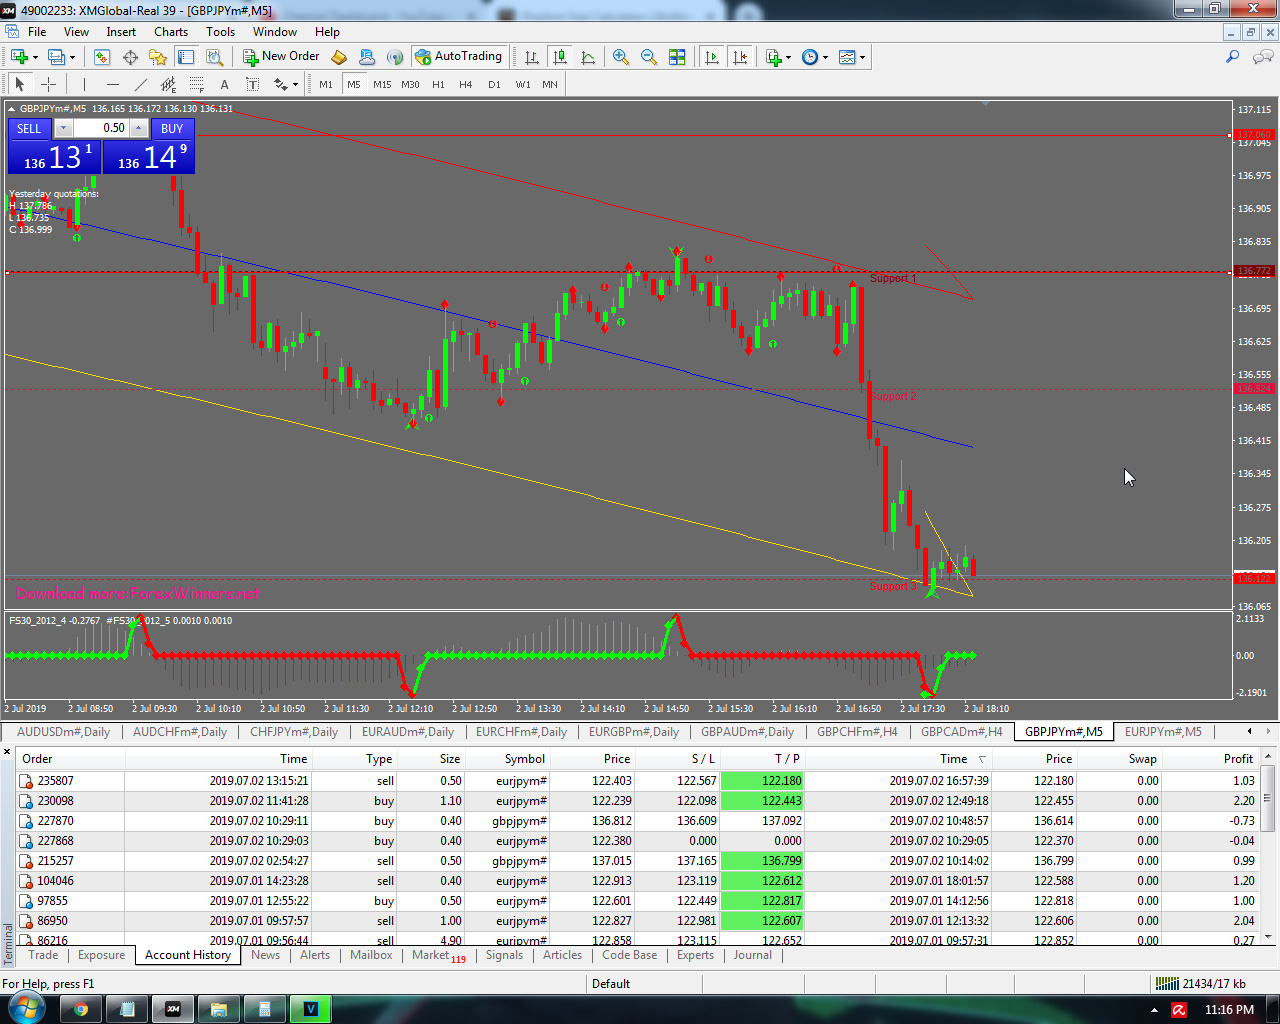1280x1024 pixels.
Task: Expand the arrows objects dropdown
Action: 295,84
